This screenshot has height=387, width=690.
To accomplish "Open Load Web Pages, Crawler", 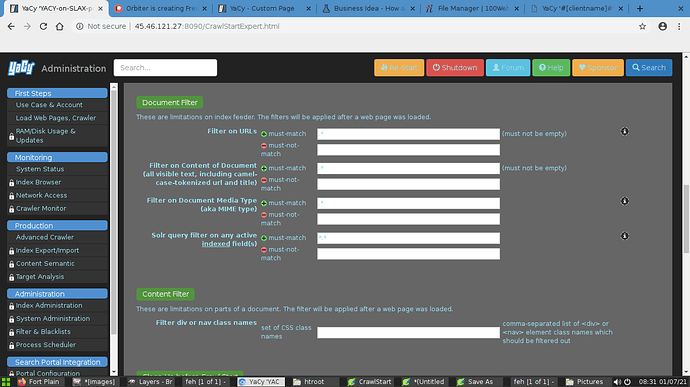I will (56, 118).
